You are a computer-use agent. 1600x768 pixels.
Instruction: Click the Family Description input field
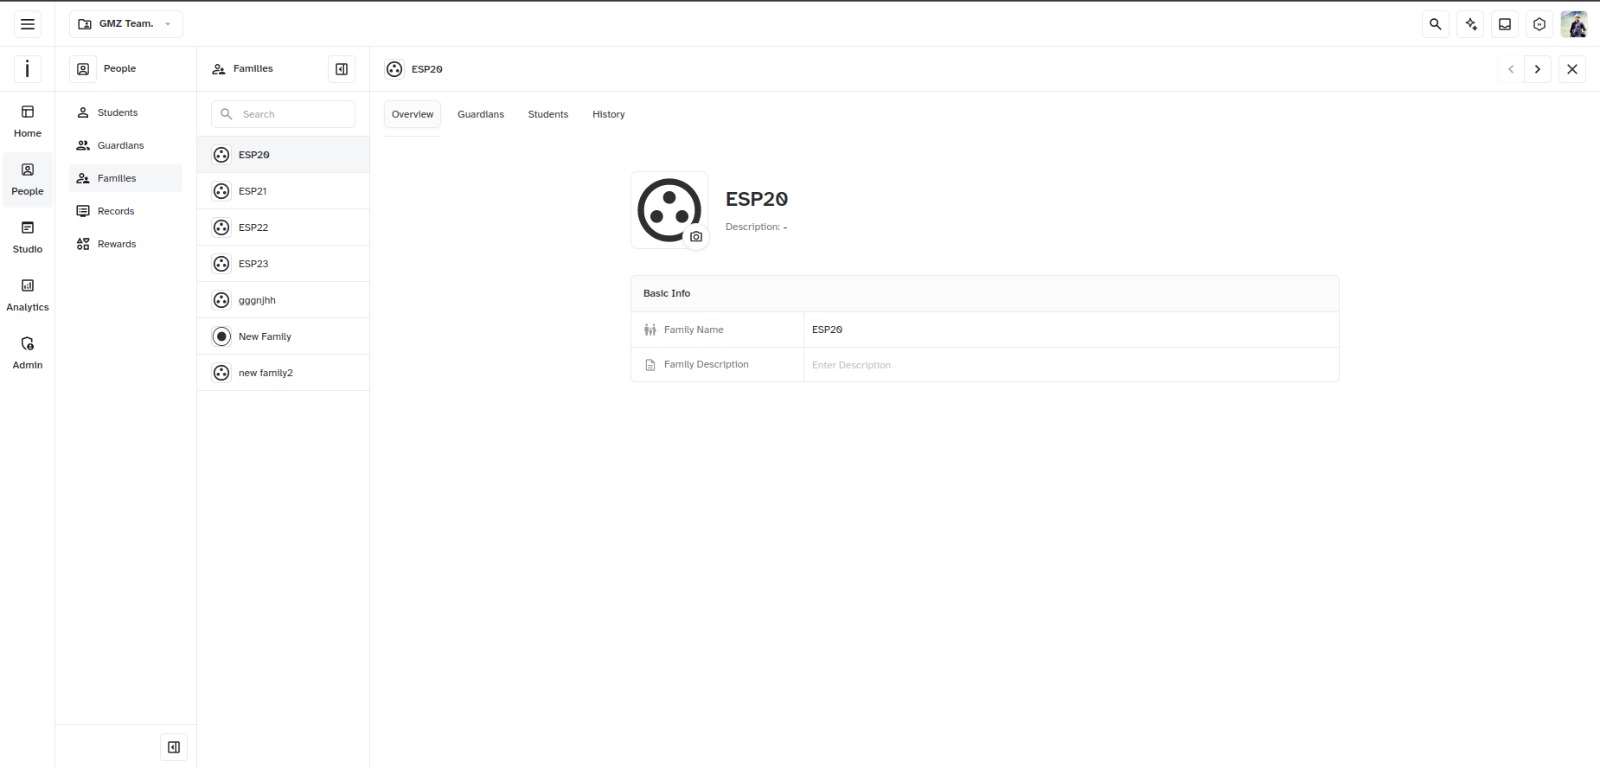1071,365
